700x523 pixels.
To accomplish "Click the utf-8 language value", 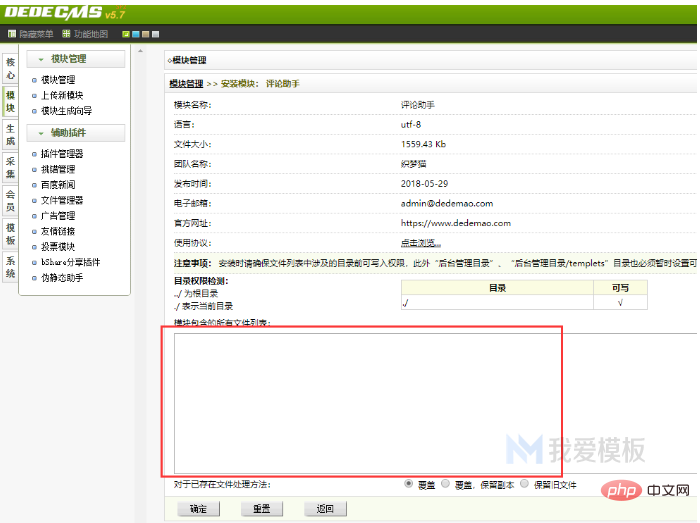I will (411, 125).
